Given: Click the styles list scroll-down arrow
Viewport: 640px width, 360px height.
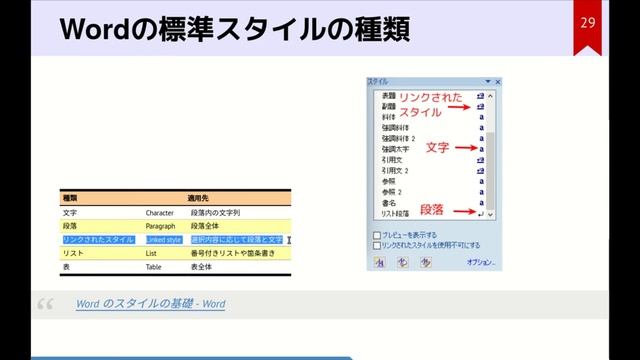Looking at the screenshot, I should [x=491, y=214].
